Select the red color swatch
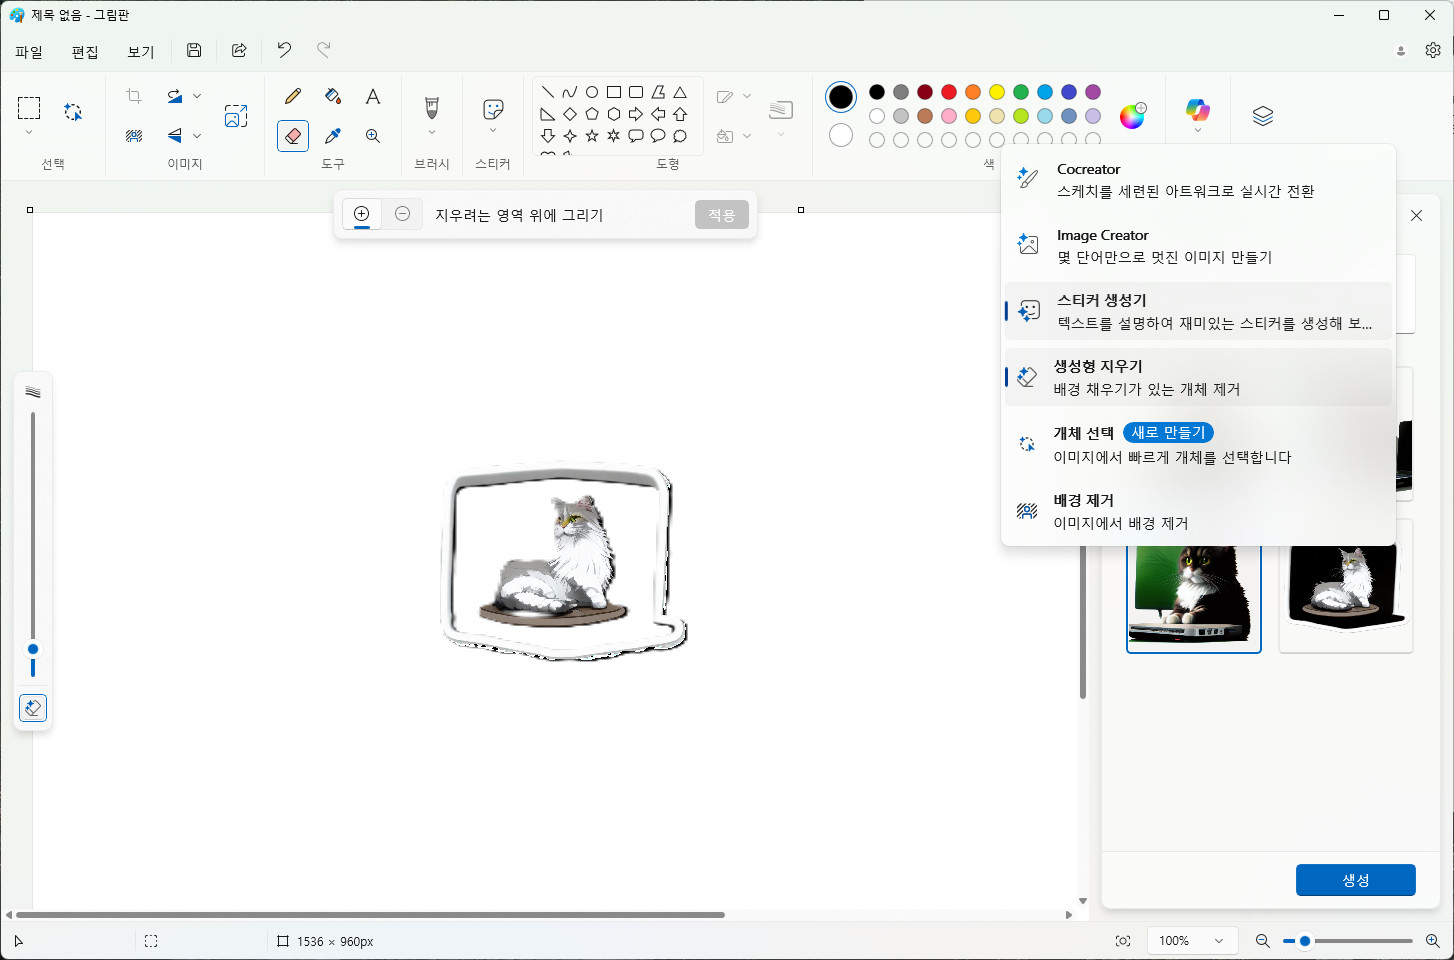 click(x=949, y=92)
